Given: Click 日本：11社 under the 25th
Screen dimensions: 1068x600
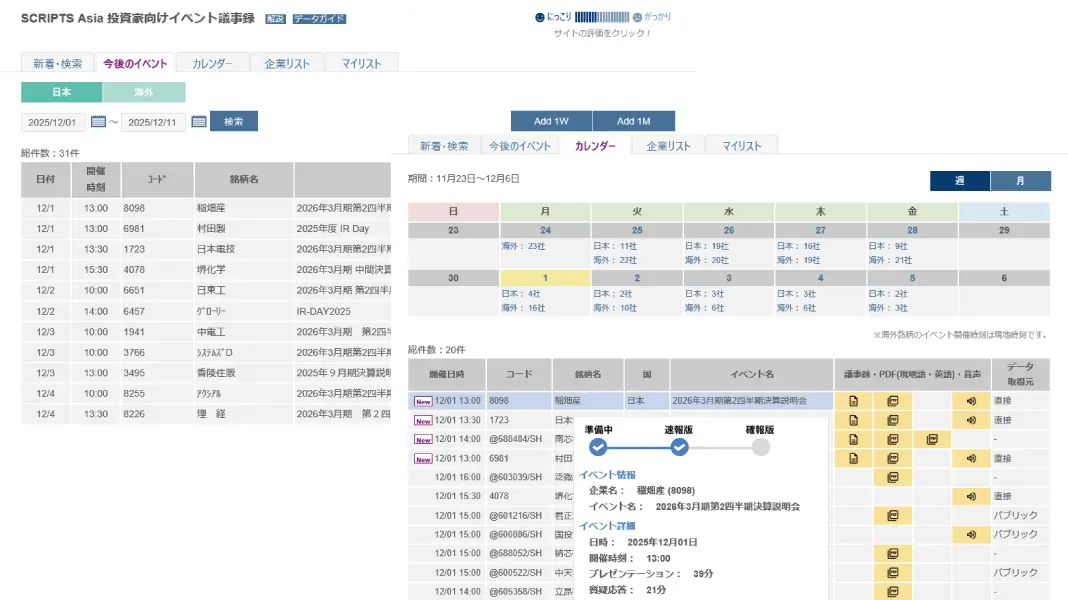Looking at the screenshot, I should tap(615, 246).
